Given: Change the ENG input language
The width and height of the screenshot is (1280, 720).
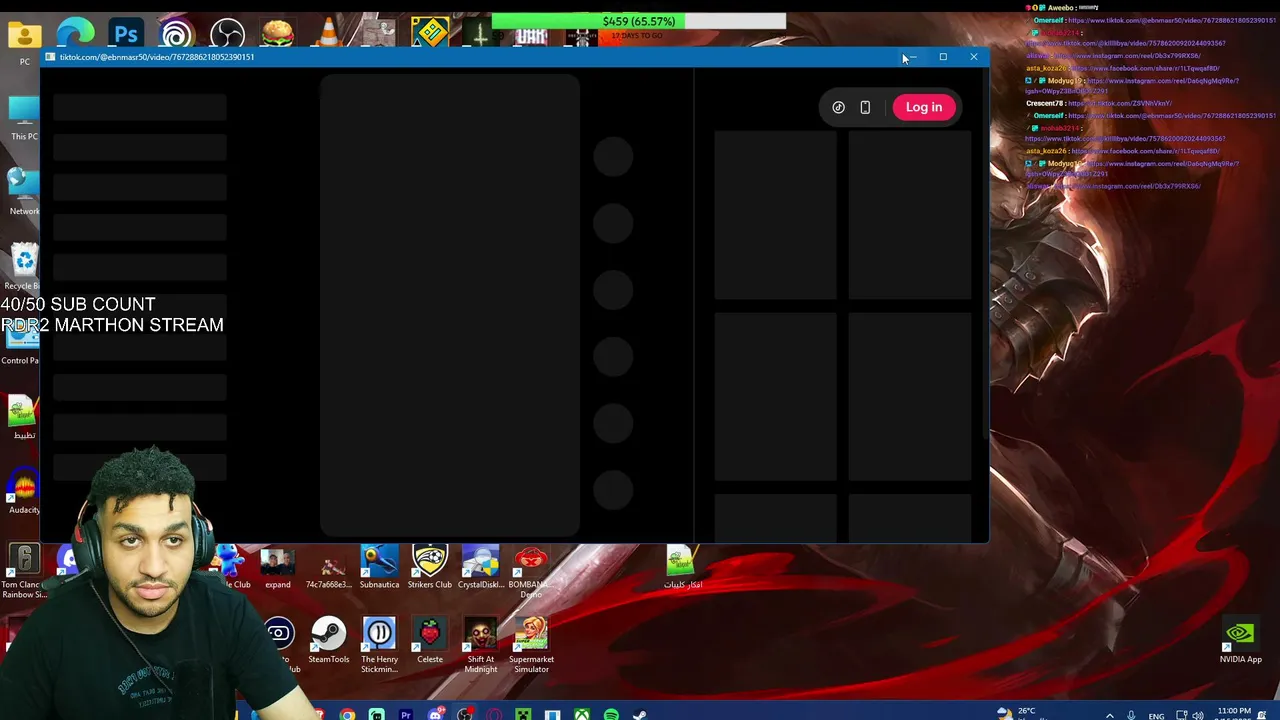Looking at the screenshot, I should (1156, 716).
